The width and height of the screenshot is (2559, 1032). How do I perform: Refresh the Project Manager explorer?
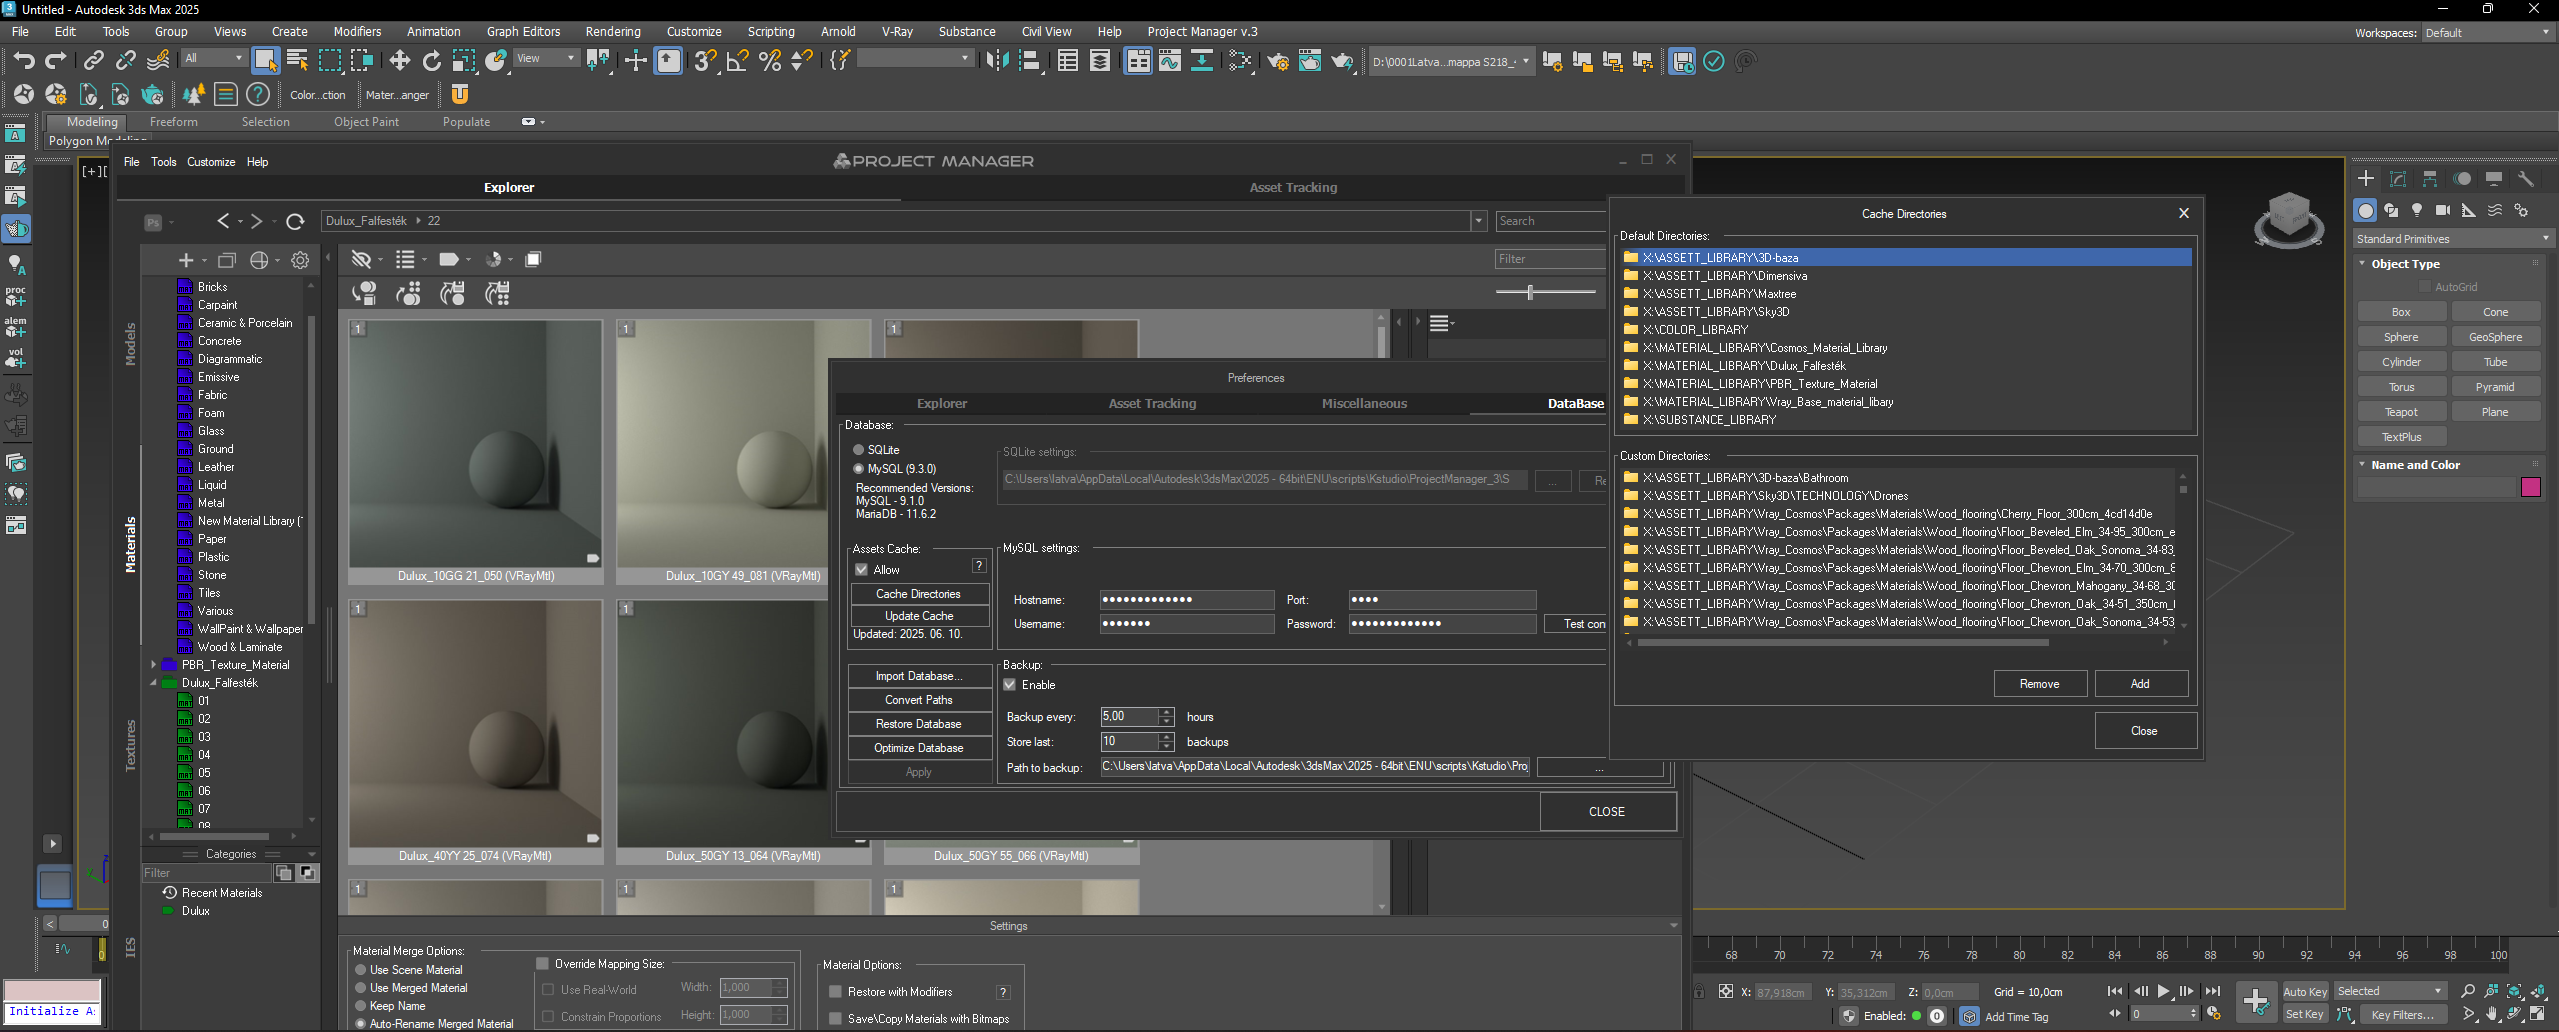coord(295,221)
